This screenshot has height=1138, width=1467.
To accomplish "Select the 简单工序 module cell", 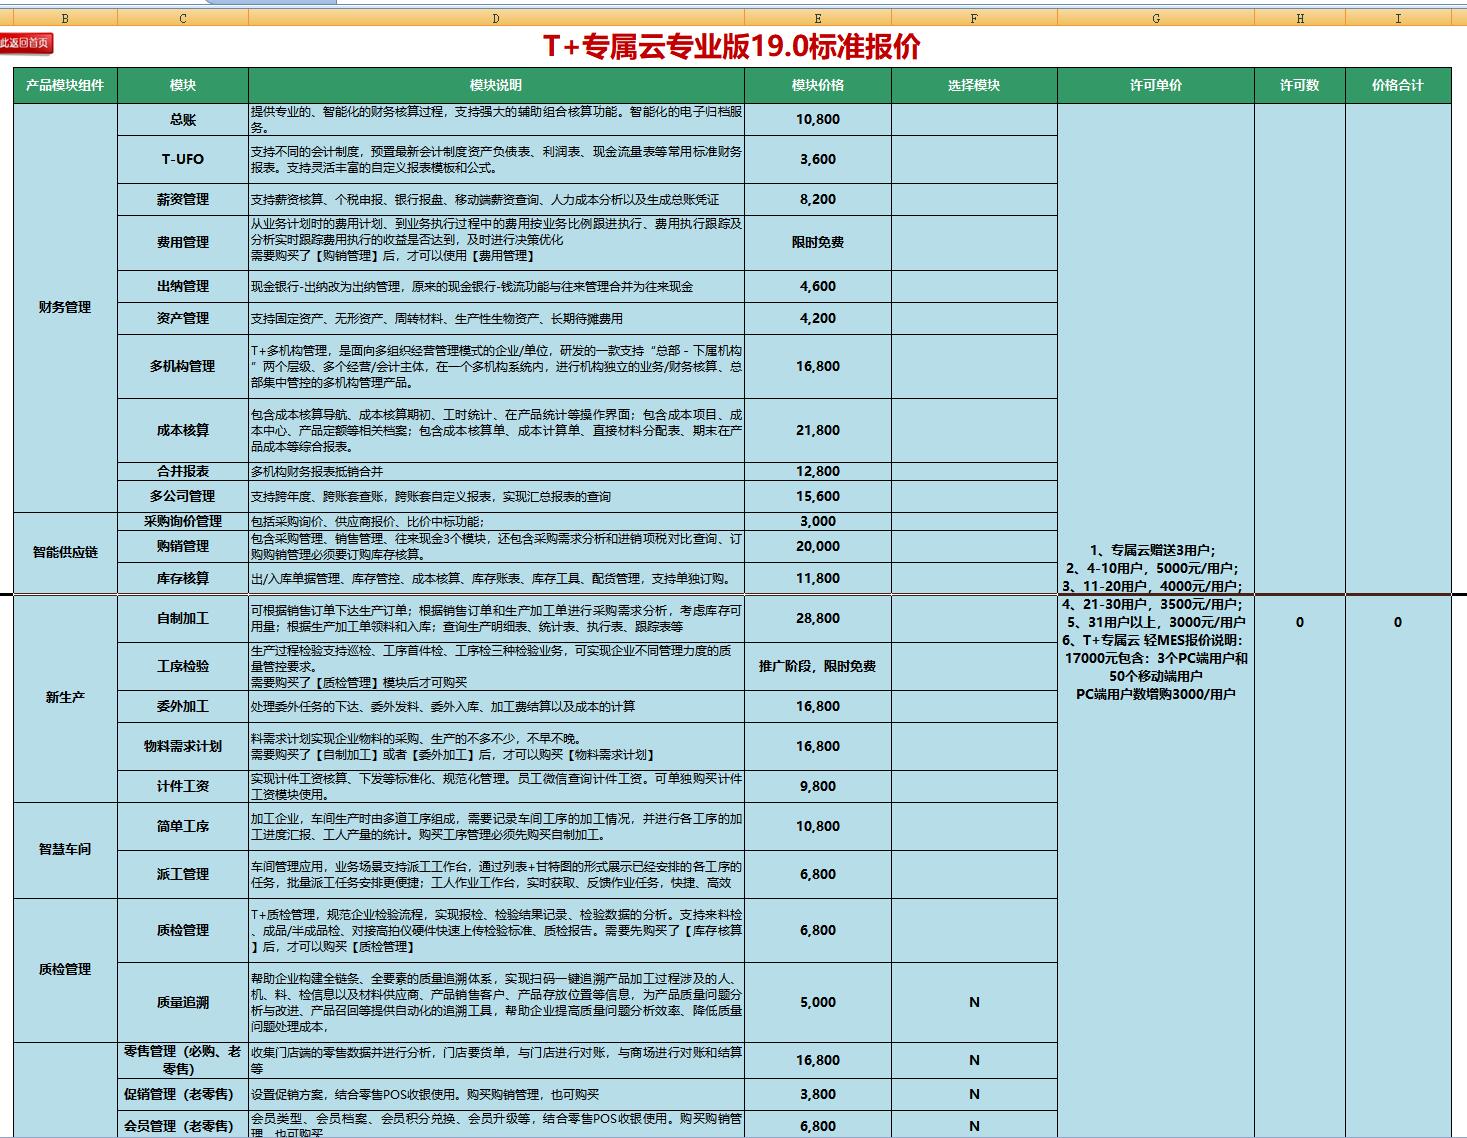I will click(x=182, y=826).
